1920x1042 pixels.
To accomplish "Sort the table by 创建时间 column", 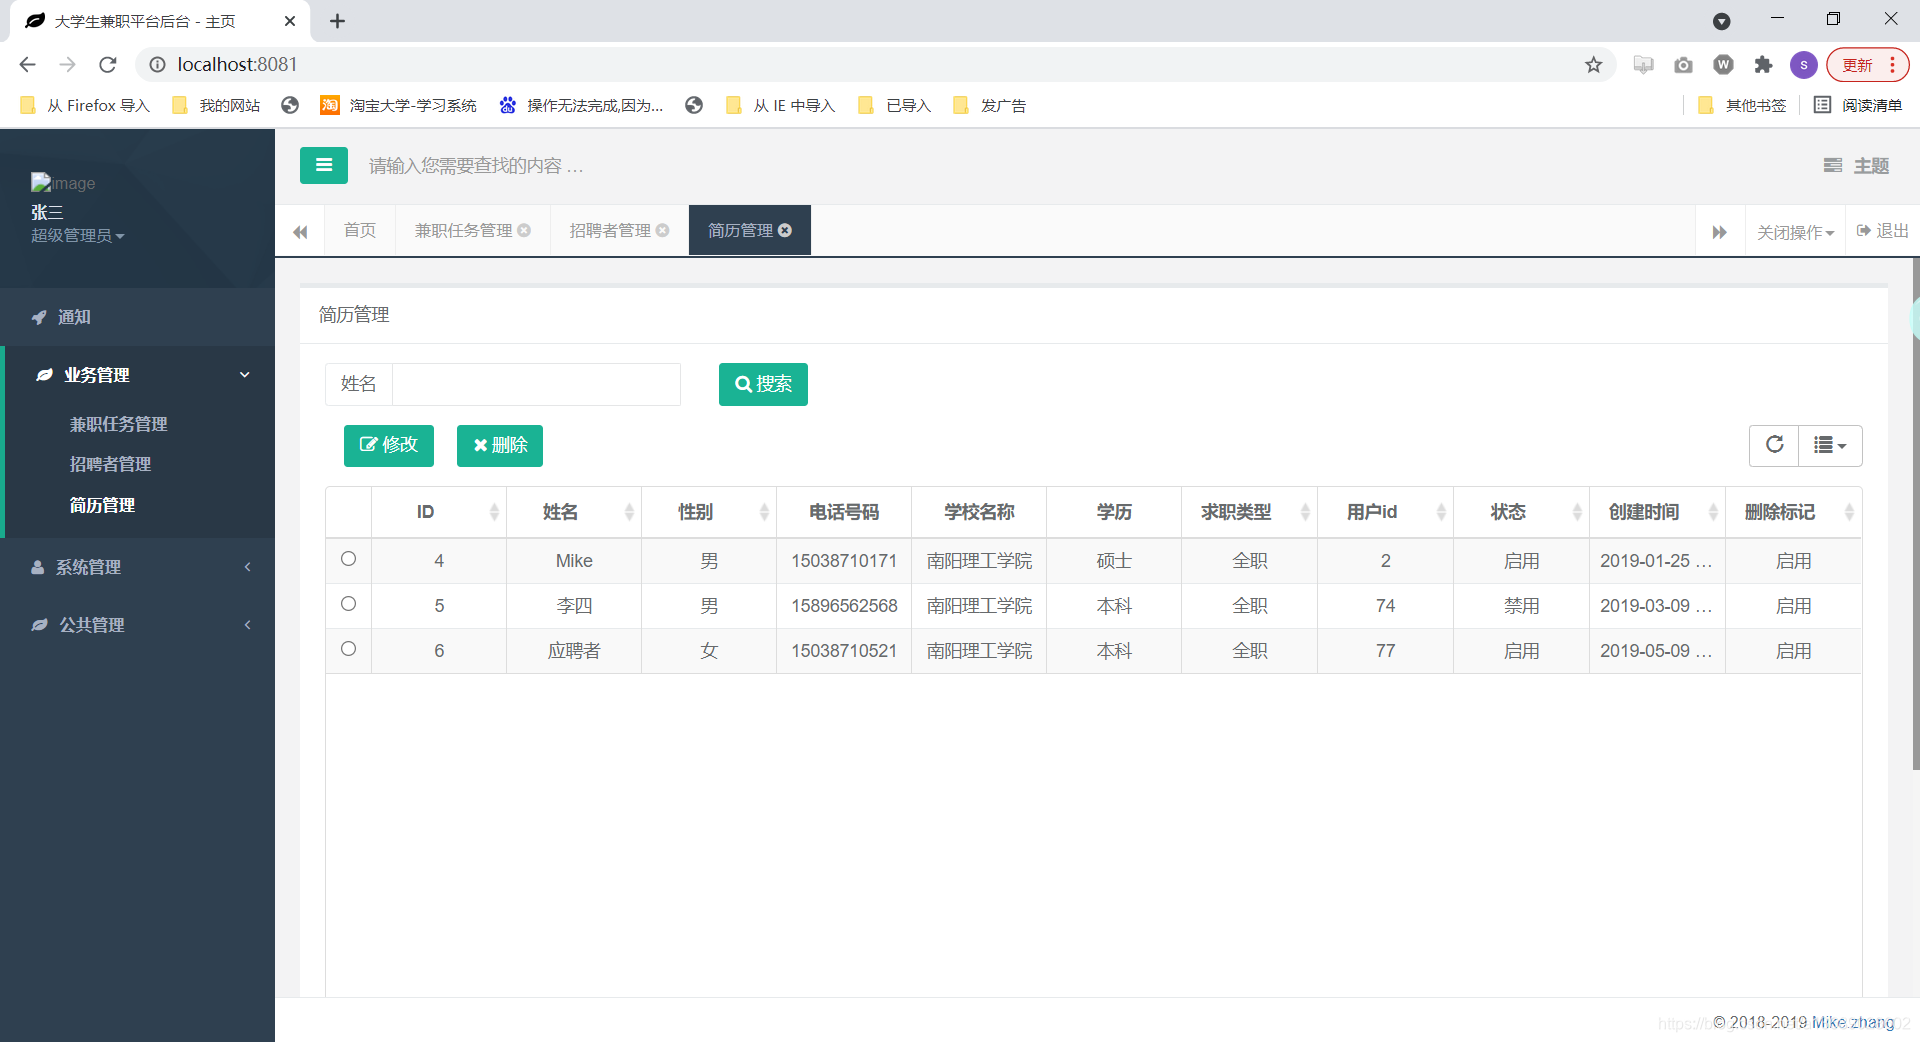I will [x=1657, y=512].
